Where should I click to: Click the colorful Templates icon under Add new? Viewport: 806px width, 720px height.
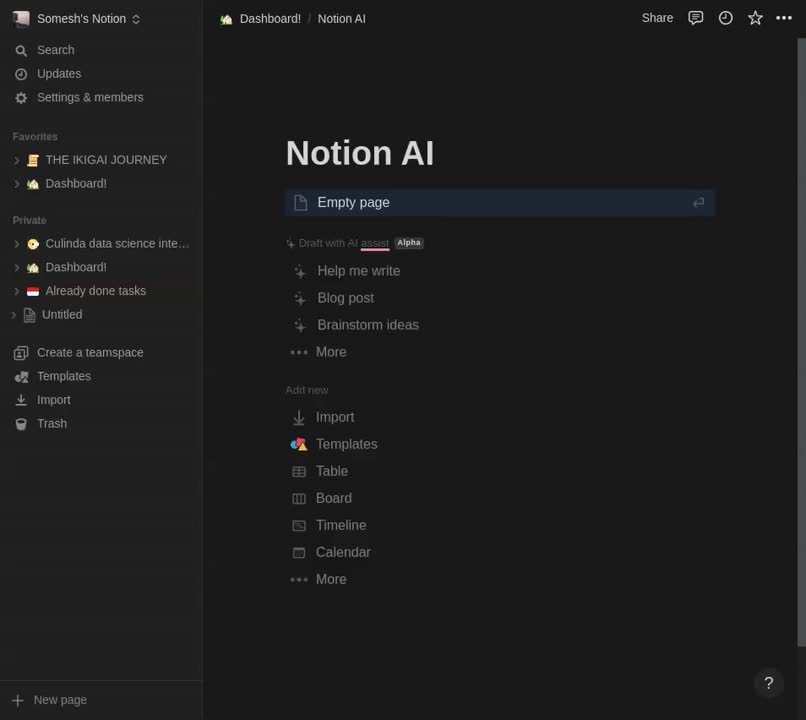tap(299, 445)
